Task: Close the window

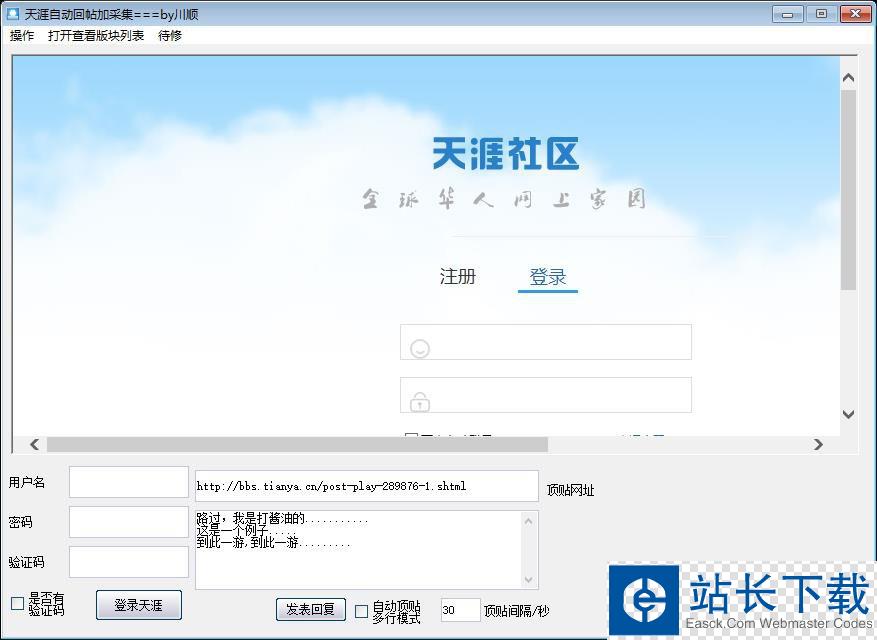Action: (855, 14)
